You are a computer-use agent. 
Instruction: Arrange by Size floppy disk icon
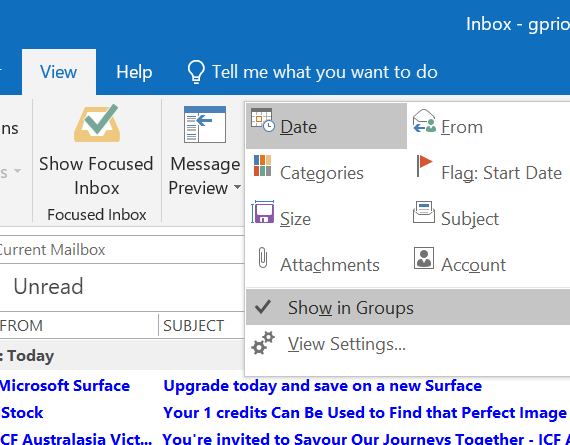click(x=262, y=212)
